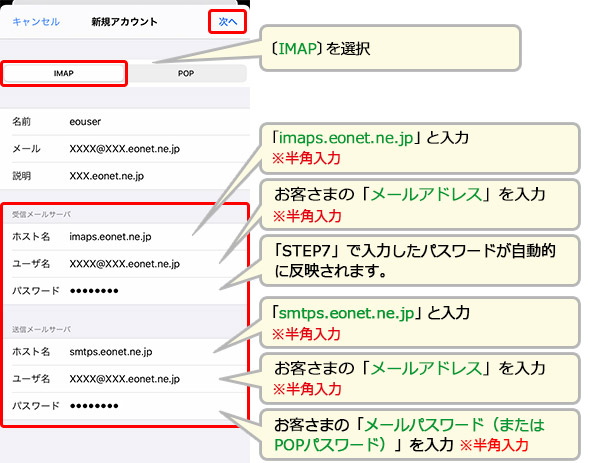This screenshot has height=463, width=600.
Task: Select incoming ホスト名 imaps.eonet.ne.jp field
Action: [126, 236]
